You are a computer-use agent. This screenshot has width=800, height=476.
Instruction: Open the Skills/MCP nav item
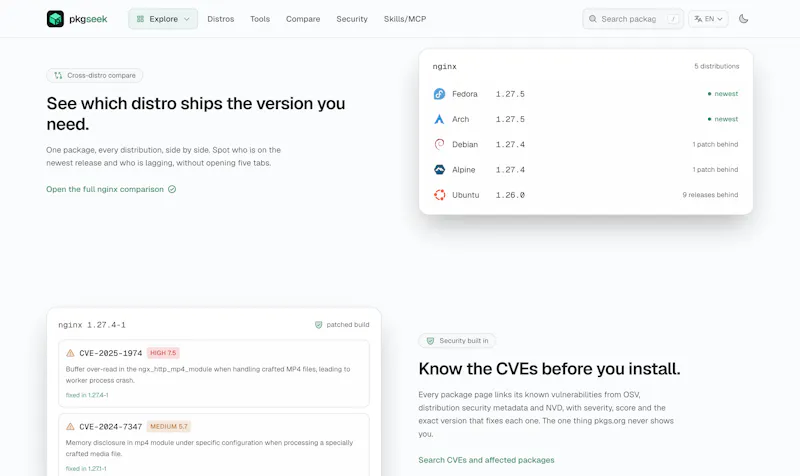405,19
